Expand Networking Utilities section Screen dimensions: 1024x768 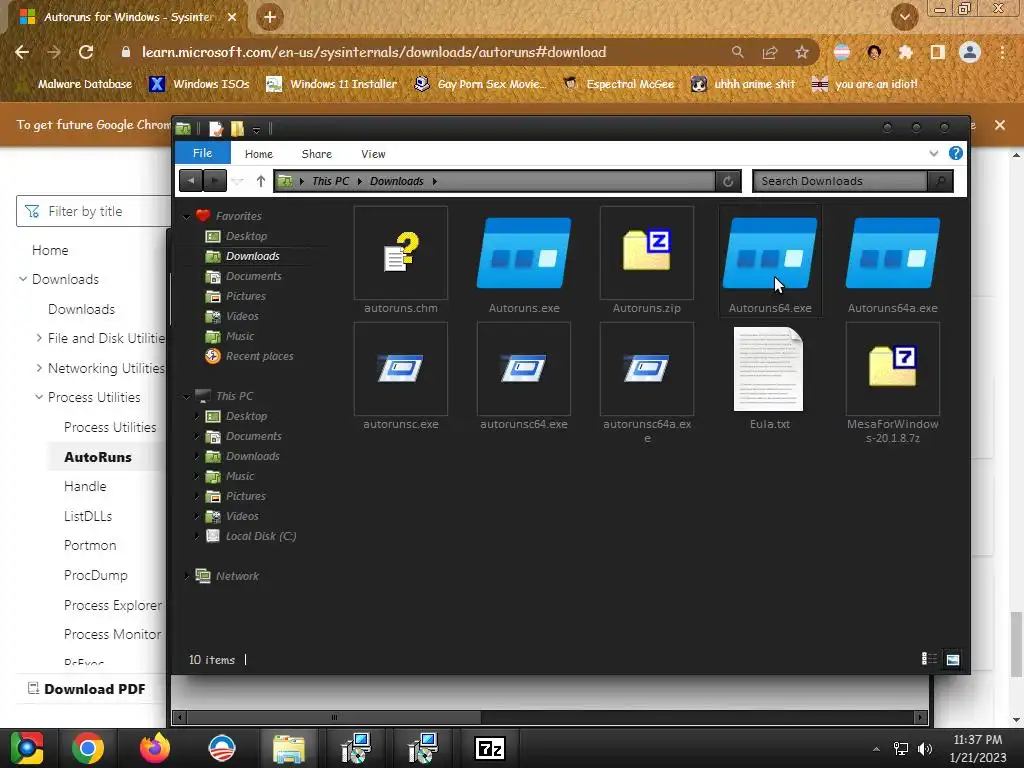coord(39,368)
